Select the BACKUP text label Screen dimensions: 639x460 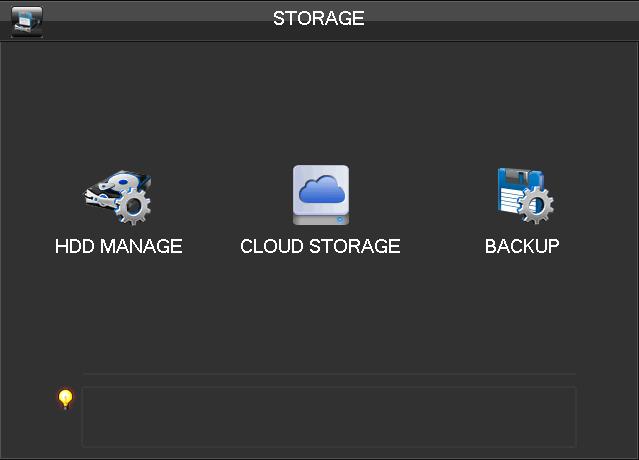[522, 246]
